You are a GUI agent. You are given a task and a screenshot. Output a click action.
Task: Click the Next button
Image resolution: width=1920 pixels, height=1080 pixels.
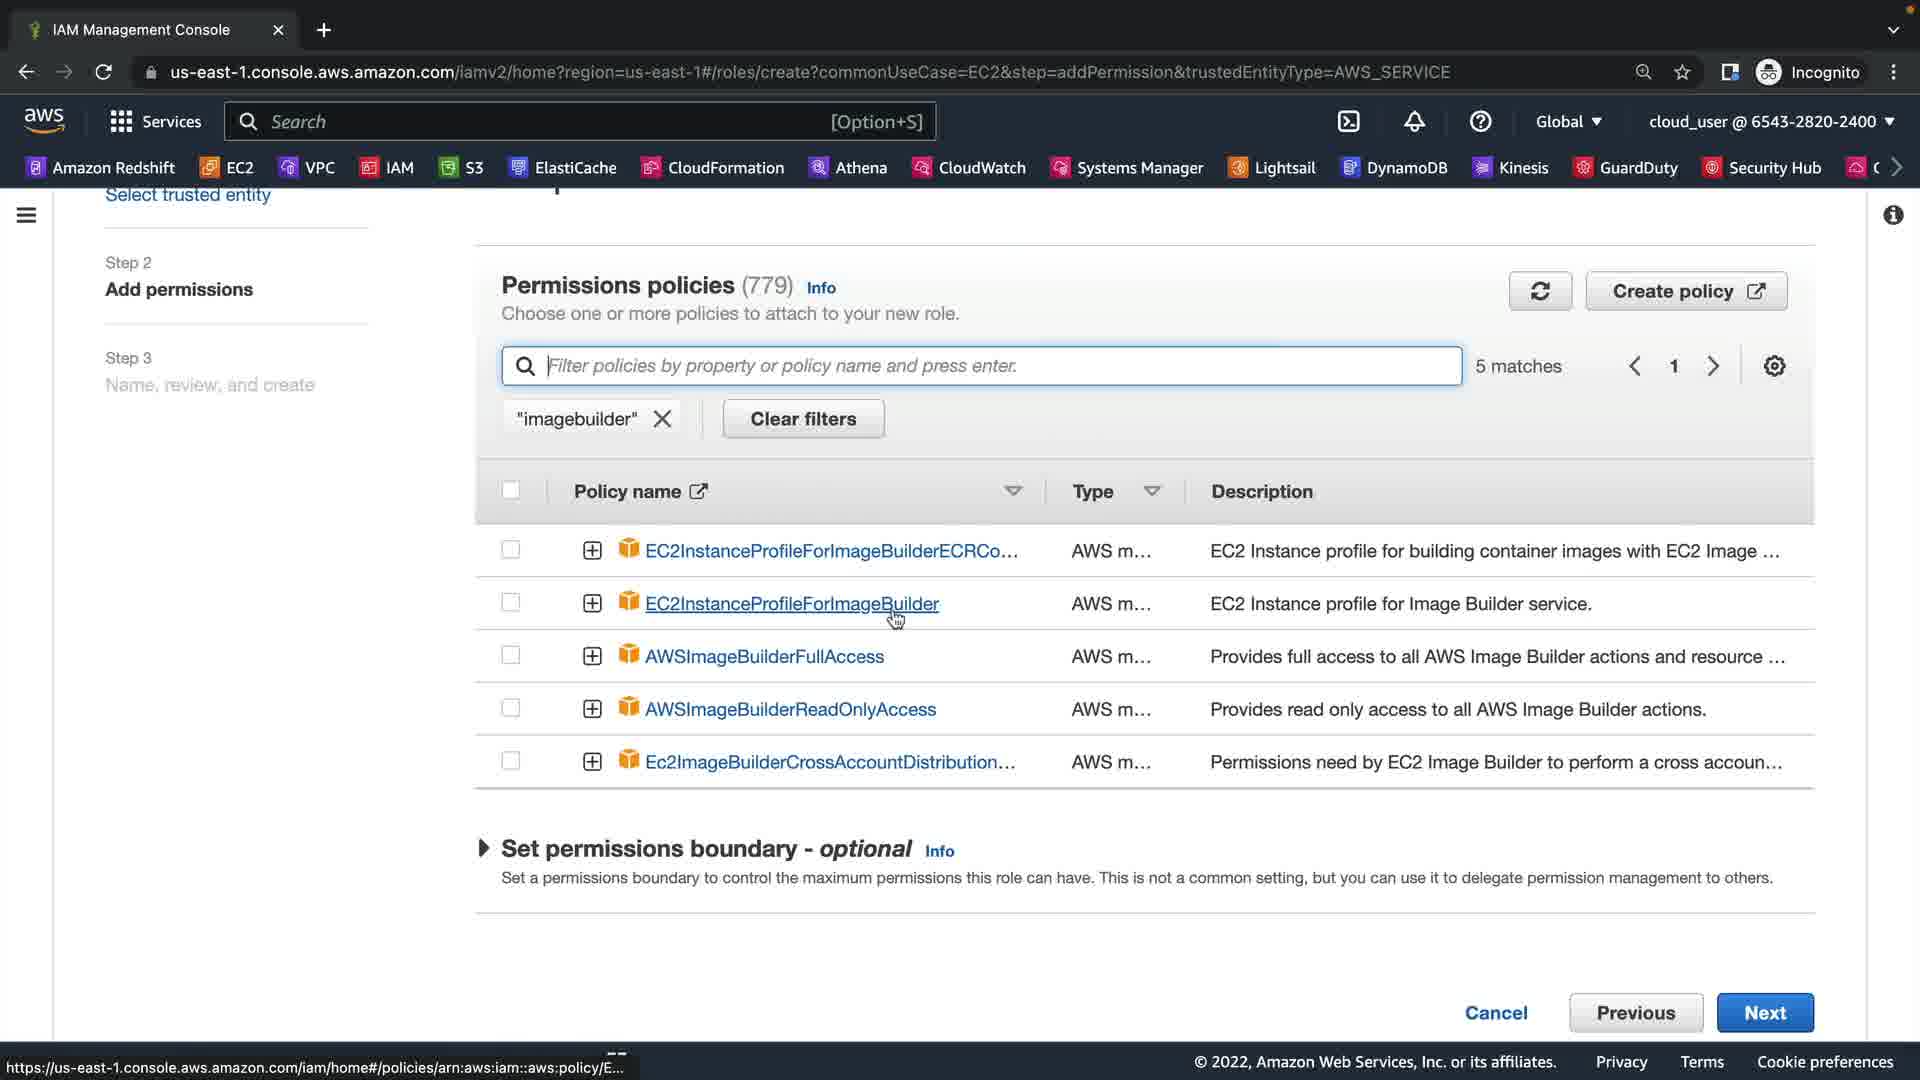click(1764, 1013)
